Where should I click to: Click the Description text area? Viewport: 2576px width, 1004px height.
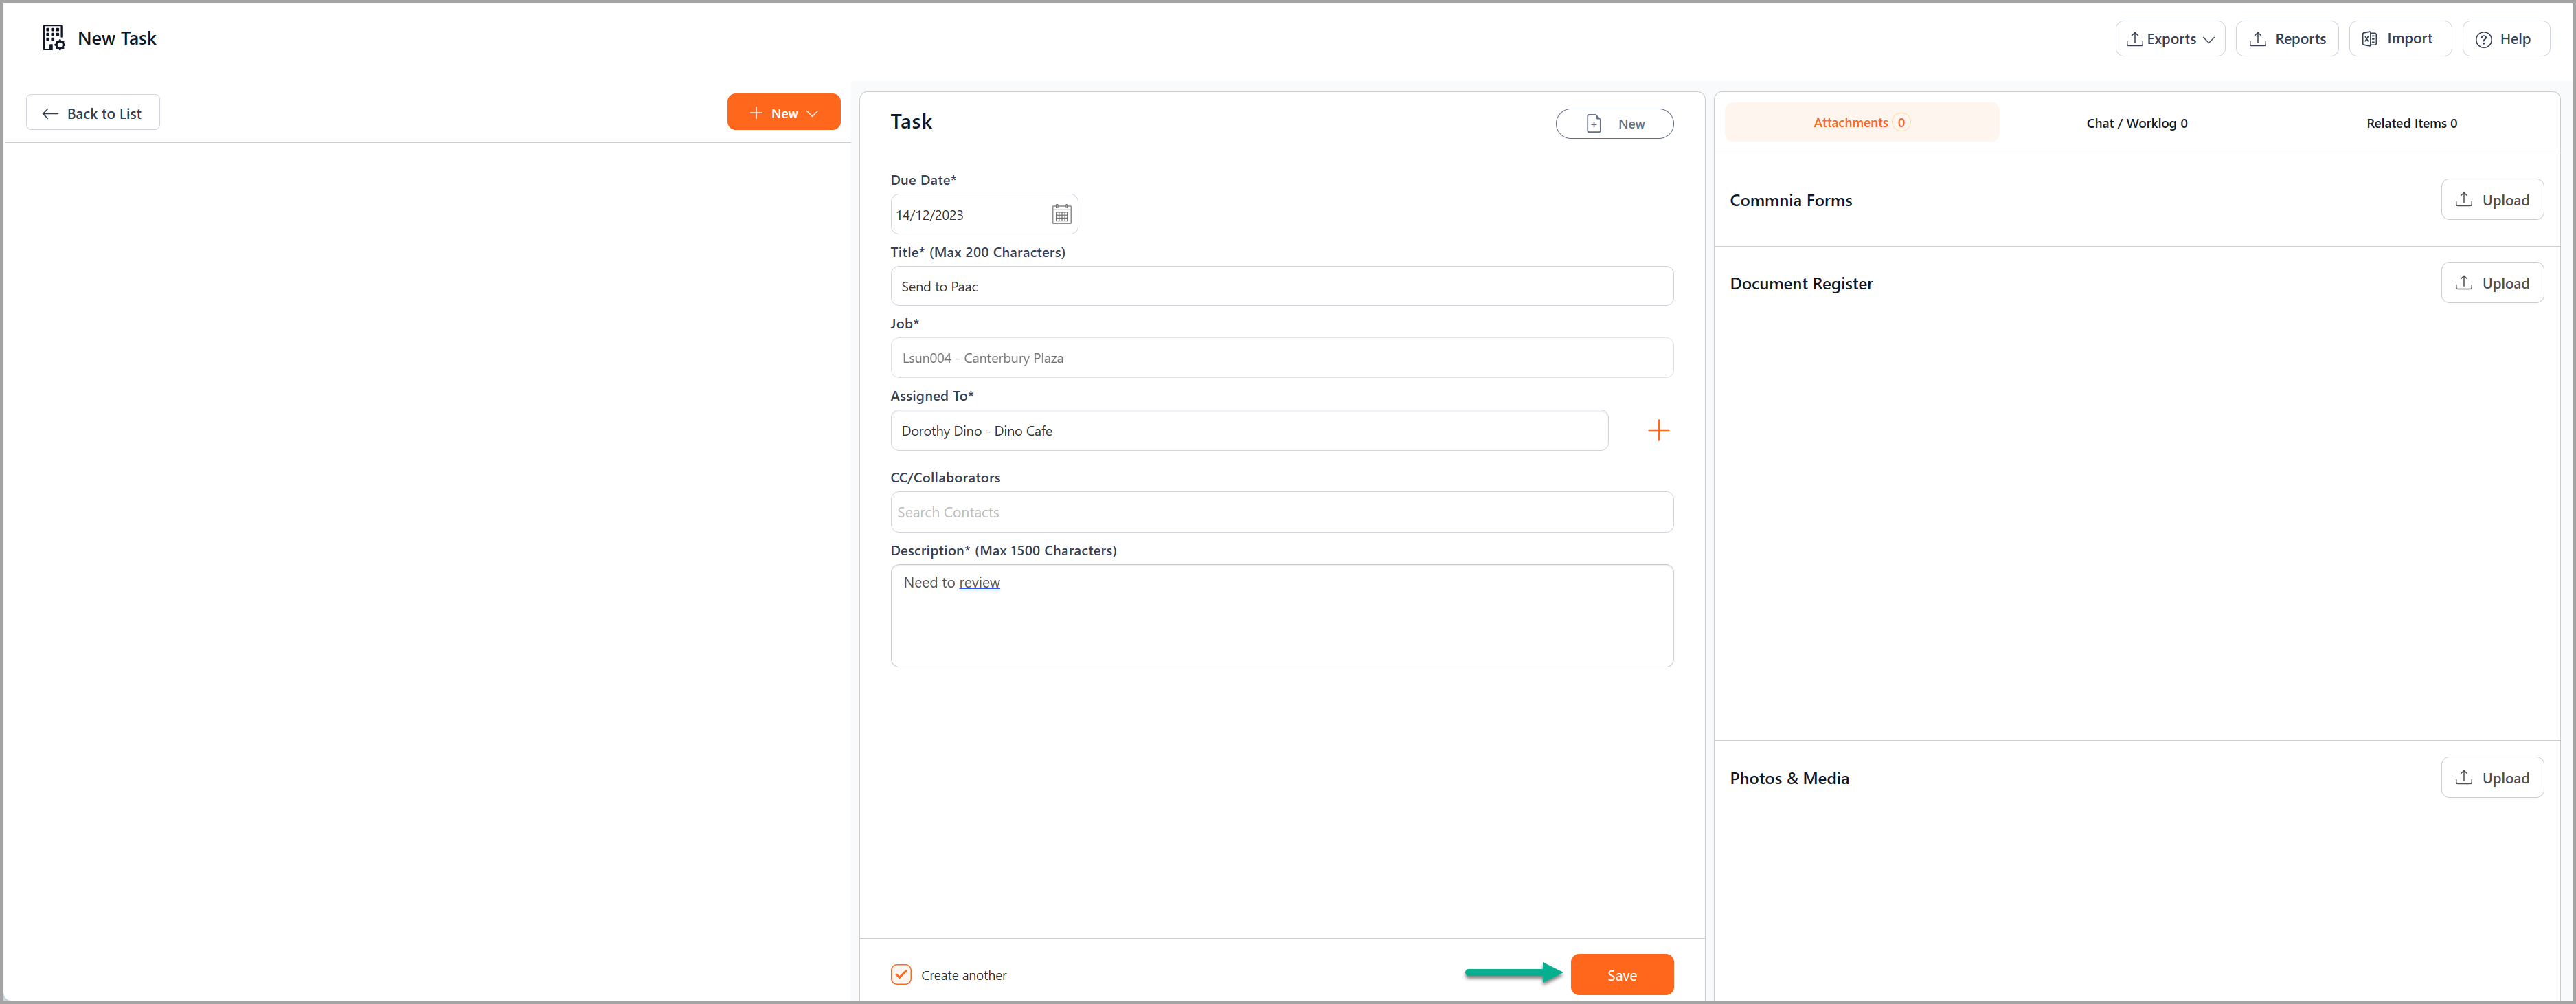pos(1281,616)
